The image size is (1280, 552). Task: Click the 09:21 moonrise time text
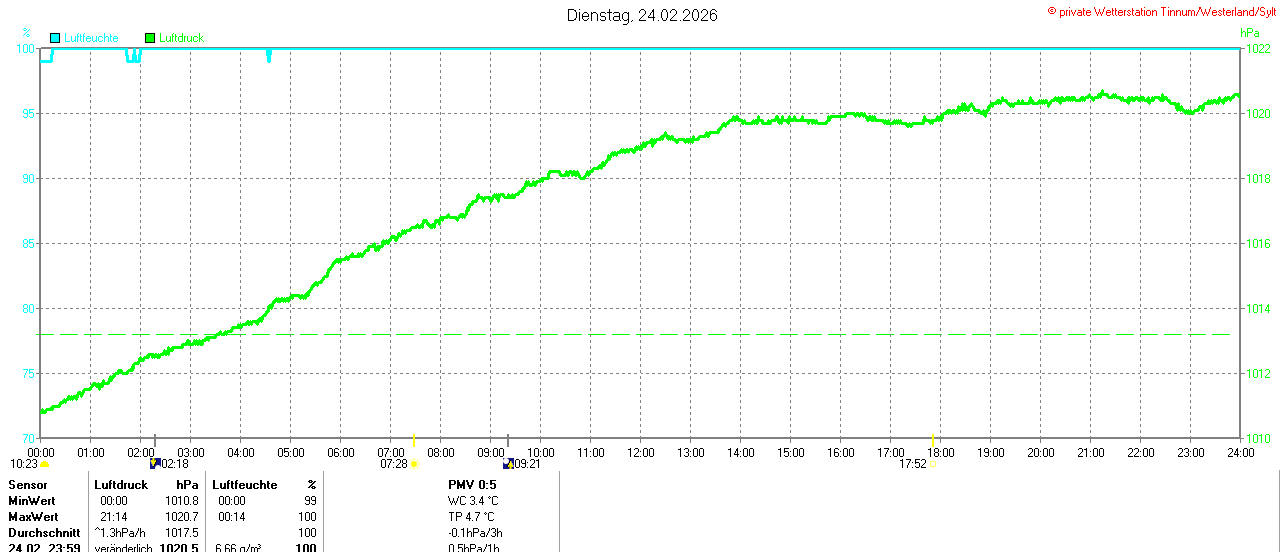pos(527,464)
